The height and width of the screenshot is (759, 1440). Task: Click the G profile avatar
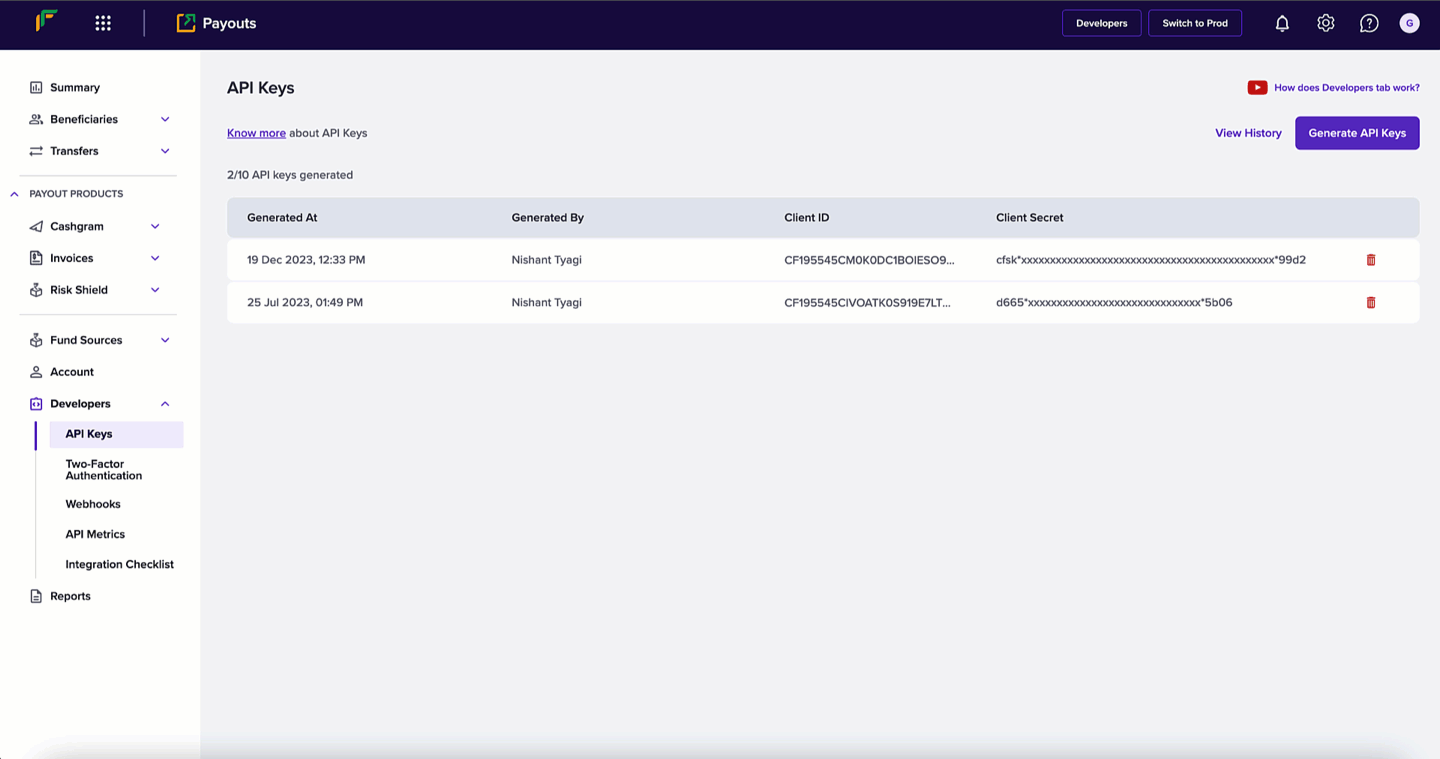click(x=1409, y=22)
